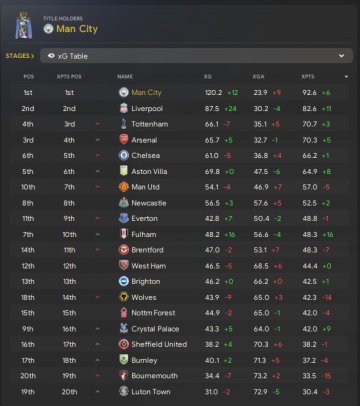The width and height of the screenshot is (360, 406).
Task: Click the Tottenham club crest
Action: 124,124
